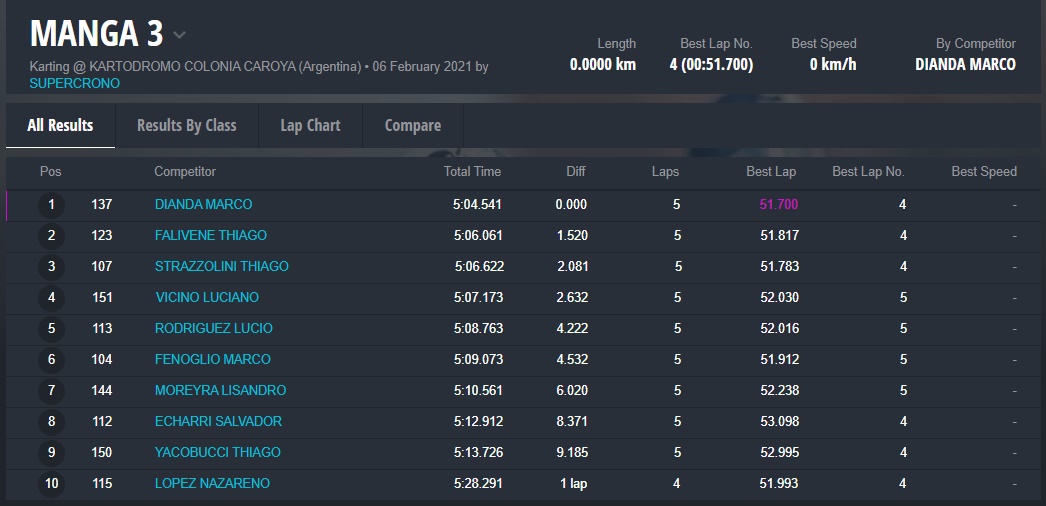The height and width of the screenshot is (506, 1046).
Task: Click the STRAZZOLINI THIAGO competitor link
Action: pos(221,266)
